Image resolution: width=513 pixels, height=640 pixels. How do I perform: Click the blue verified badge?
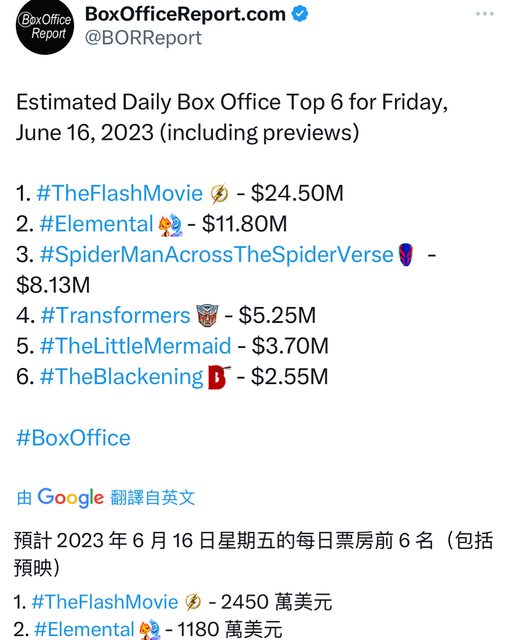point(300,14)
